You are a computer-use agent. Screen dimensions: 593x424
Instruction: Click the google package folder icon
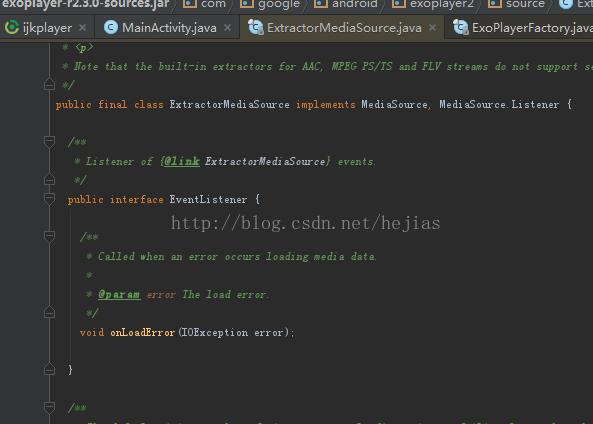pos(247,3)
